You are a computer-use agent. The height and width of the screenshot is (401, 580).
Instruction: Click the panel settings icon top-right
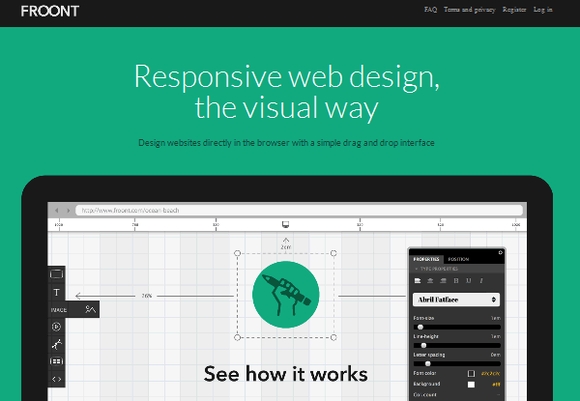(500, 253)
